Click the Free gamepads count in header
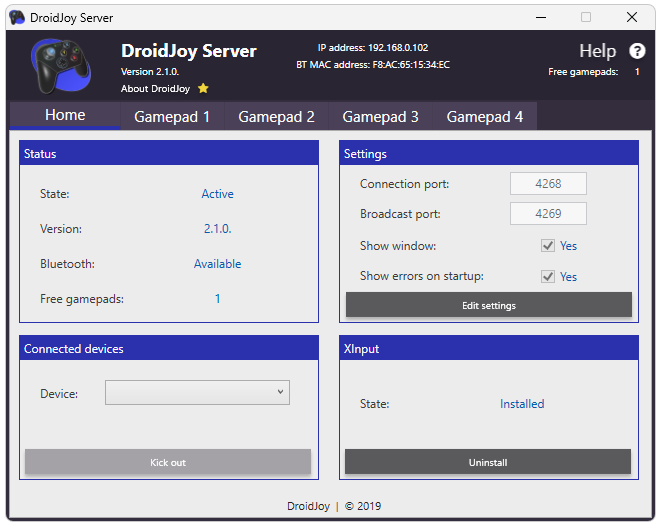This screenshot has height=523, width=658. [x=637, y=72]
